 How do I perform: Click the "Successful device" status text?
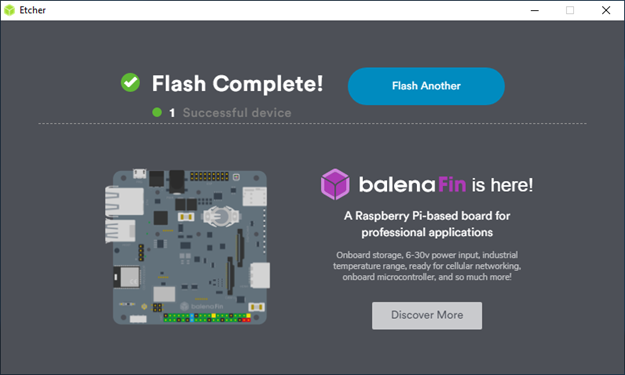click(x=237, y=113)
